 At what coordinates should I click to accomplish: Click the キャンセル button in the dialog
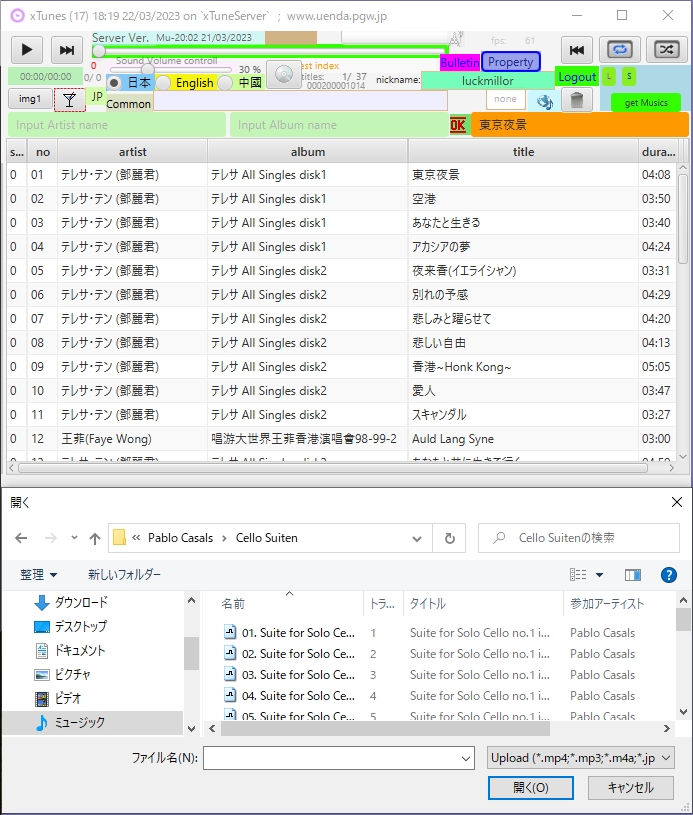pos(630,788)
